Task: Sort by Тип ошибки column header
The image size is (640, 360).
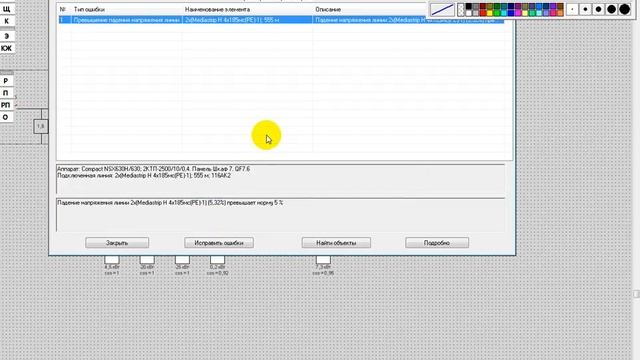Action: pyautogui.click(x=89, y=9)
